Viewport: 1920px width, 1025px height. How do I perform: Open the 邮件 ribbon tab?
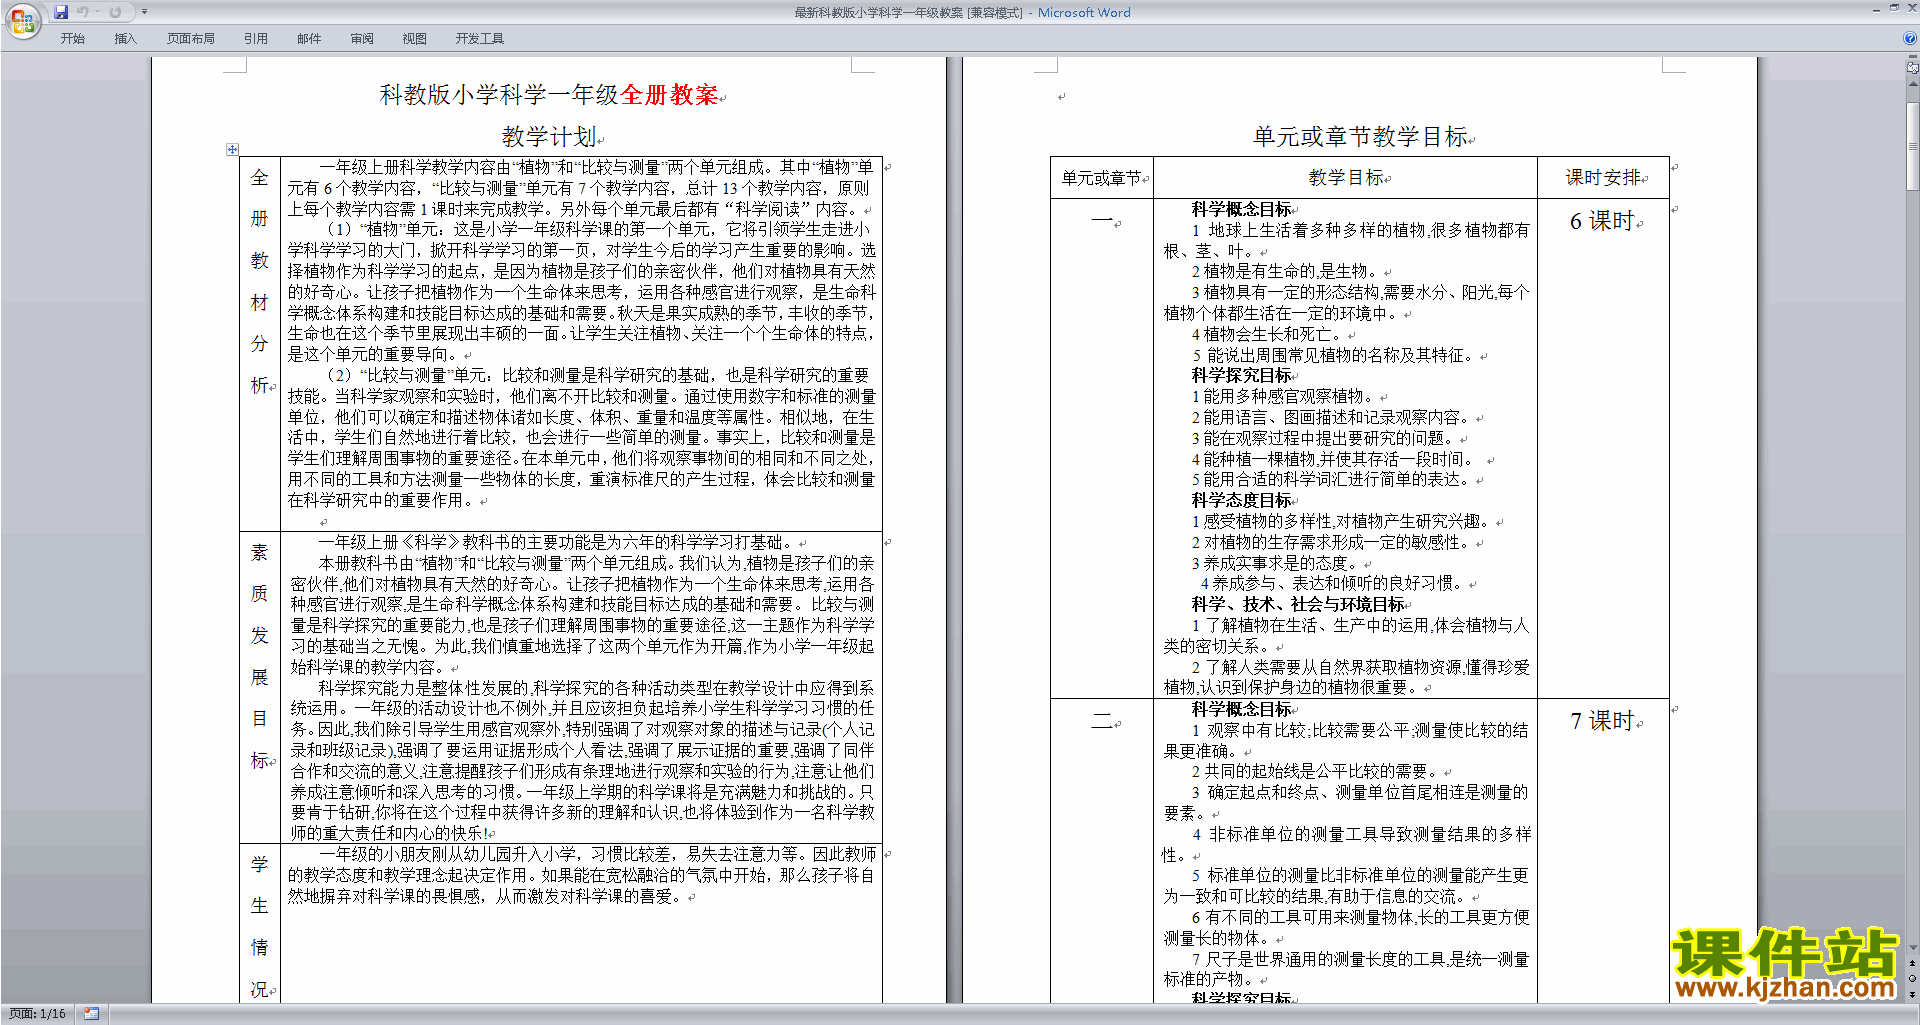pos(309,39)
